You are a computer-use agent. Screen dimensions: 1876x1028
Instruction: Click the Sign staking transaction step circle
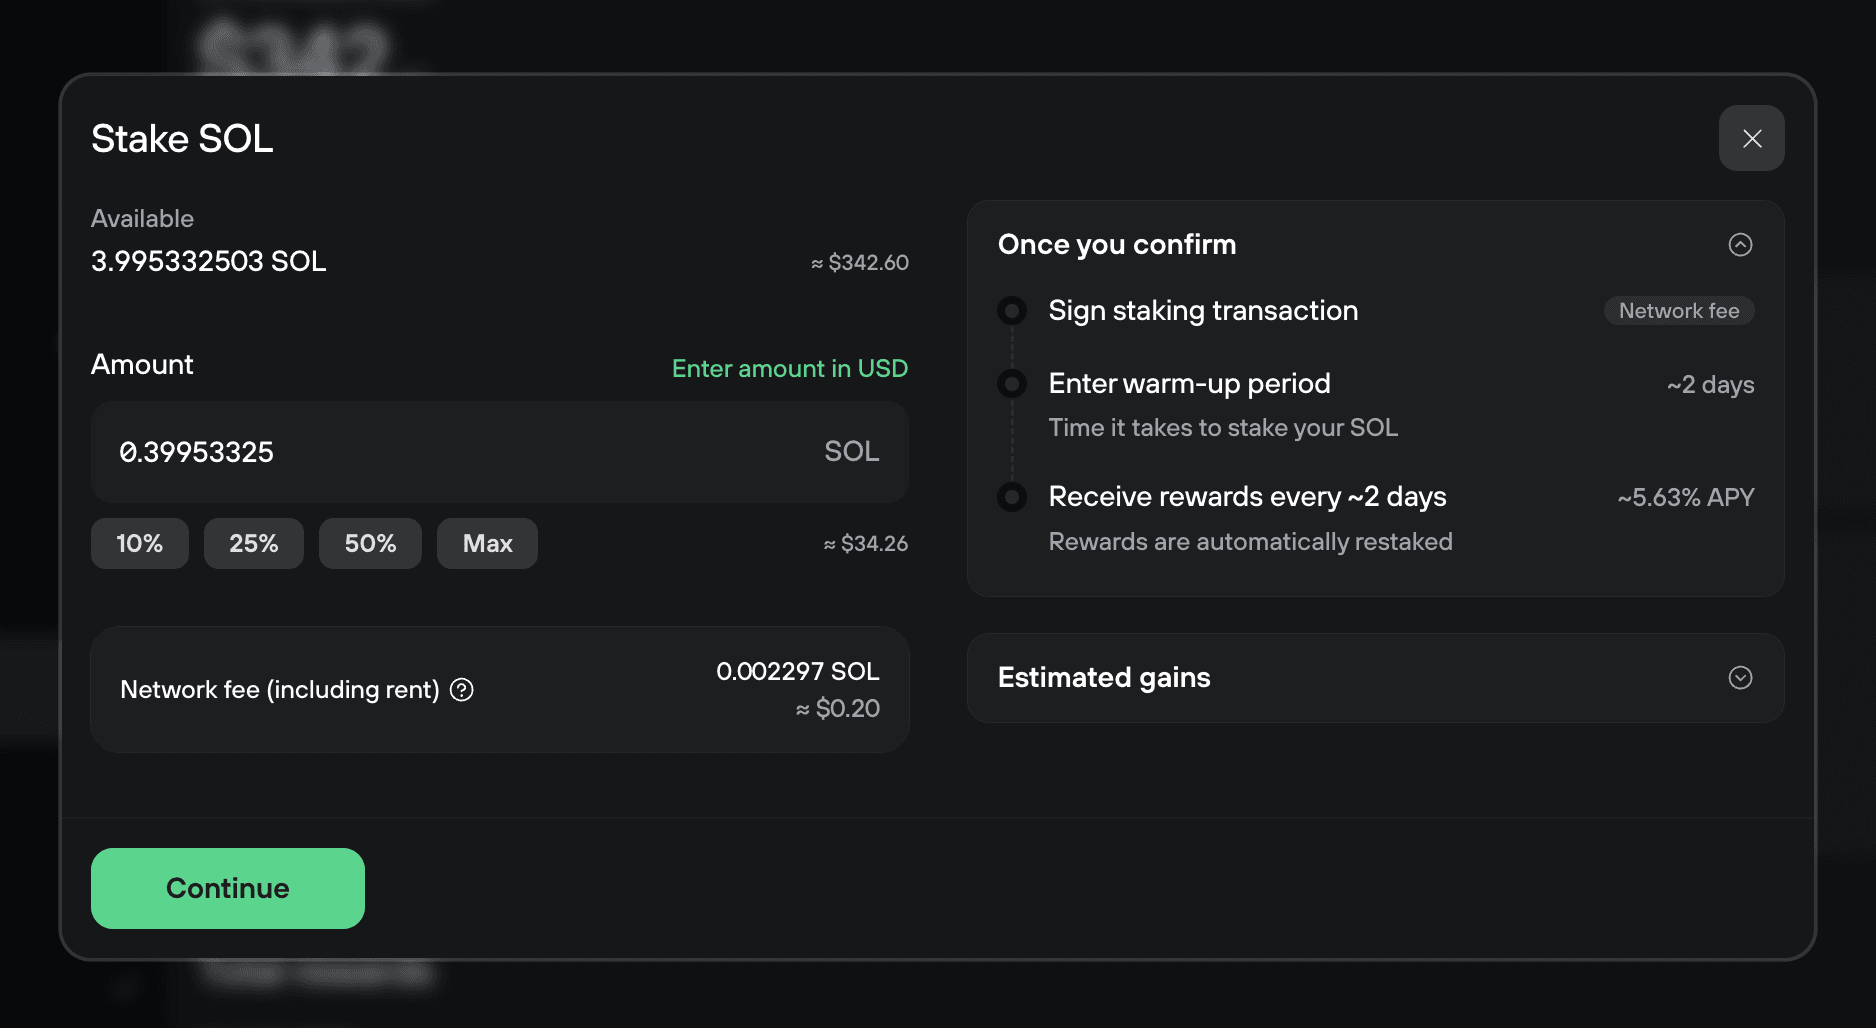tap(1012, 310)
